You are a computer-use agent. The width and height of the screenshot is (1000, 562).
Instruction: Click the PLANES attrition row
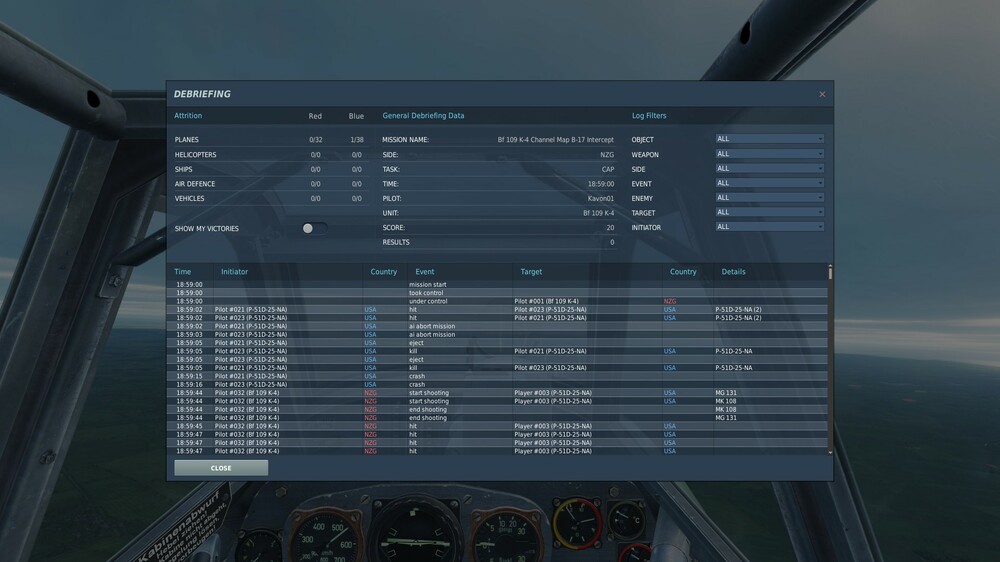[270, 140]
